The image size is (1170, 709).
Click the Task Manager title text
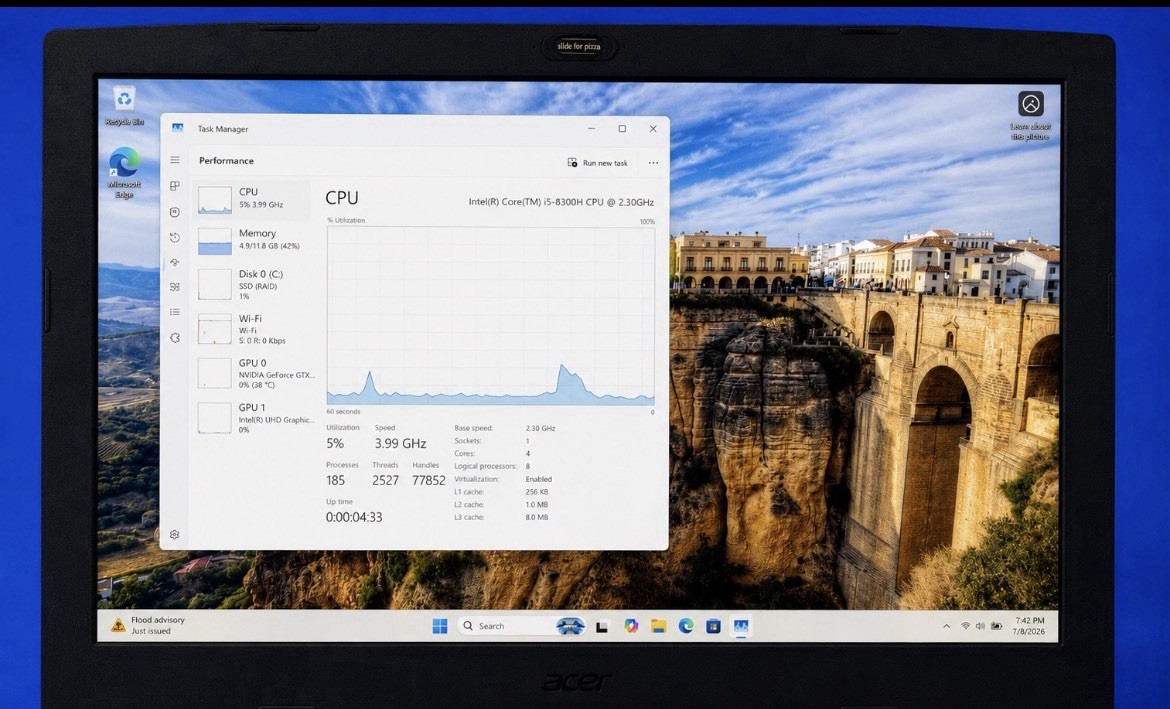pos(222,128)
